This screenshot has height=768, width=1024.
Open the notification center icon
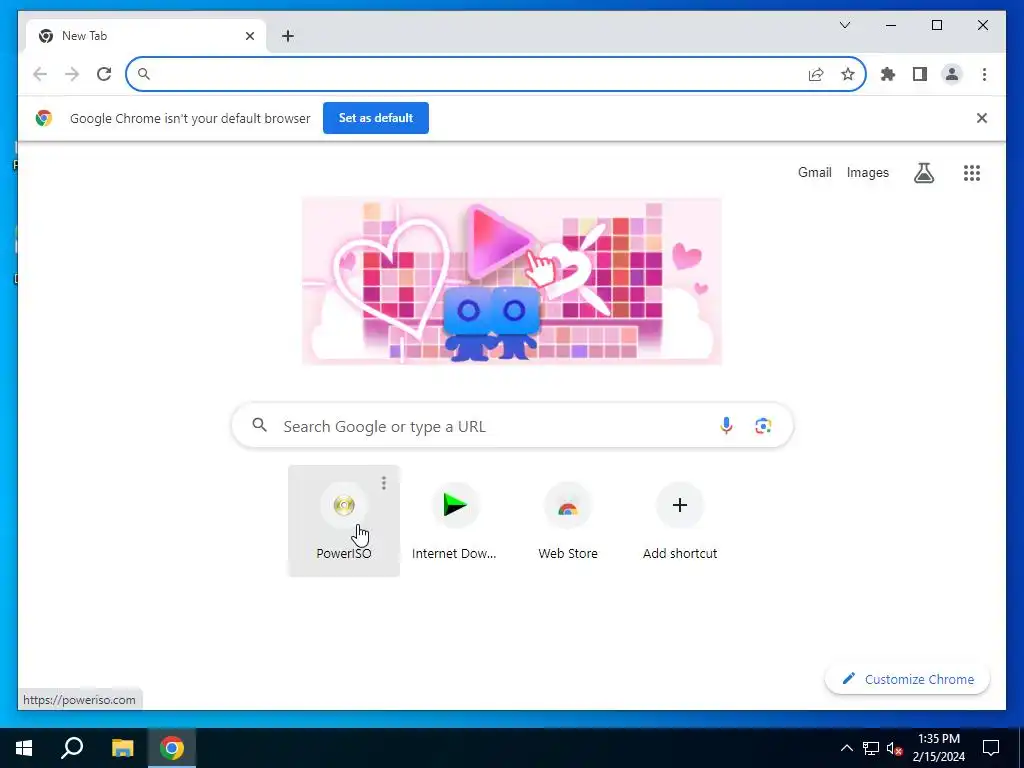coord(991,748)
